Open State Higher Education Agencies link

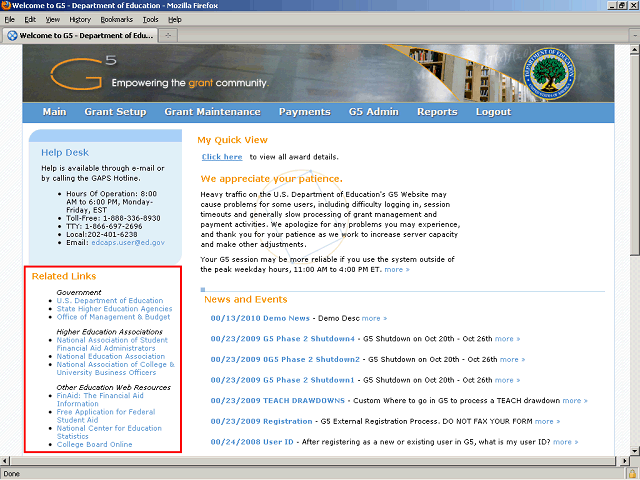[x=114, y=309]
